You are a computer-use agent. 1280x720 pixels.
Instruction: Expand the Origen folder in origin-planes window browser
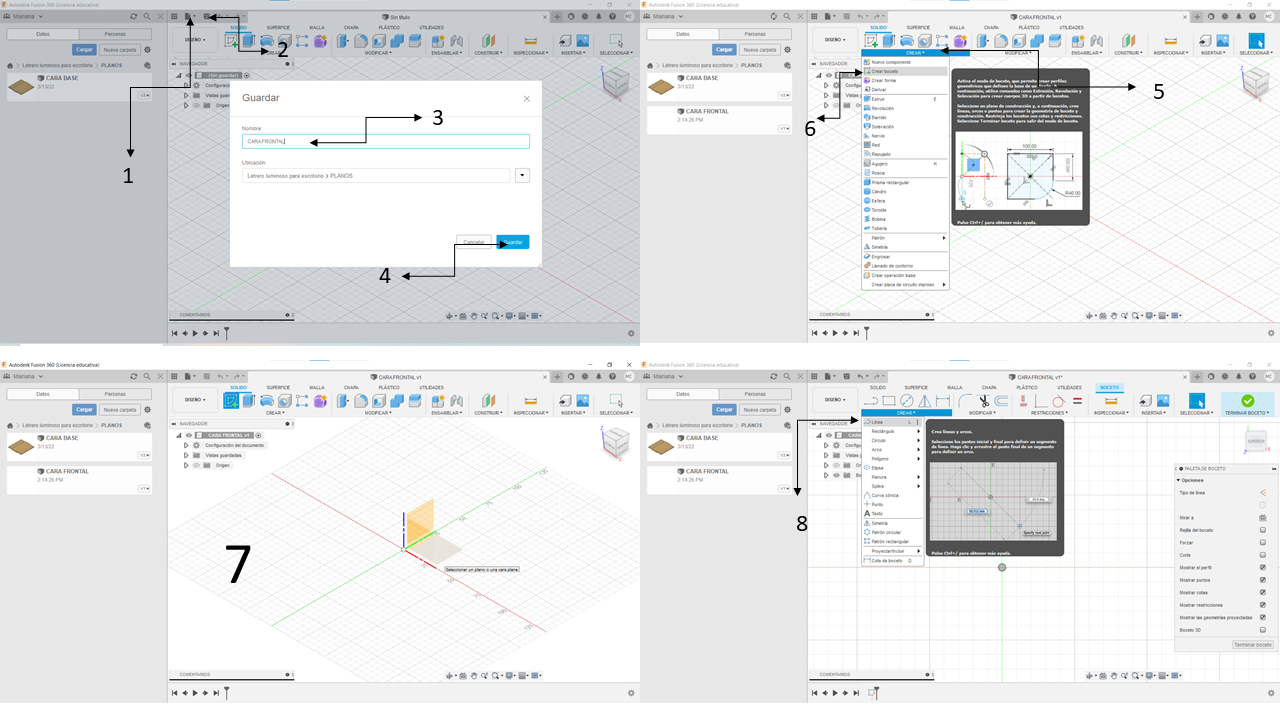pos(186,465)
